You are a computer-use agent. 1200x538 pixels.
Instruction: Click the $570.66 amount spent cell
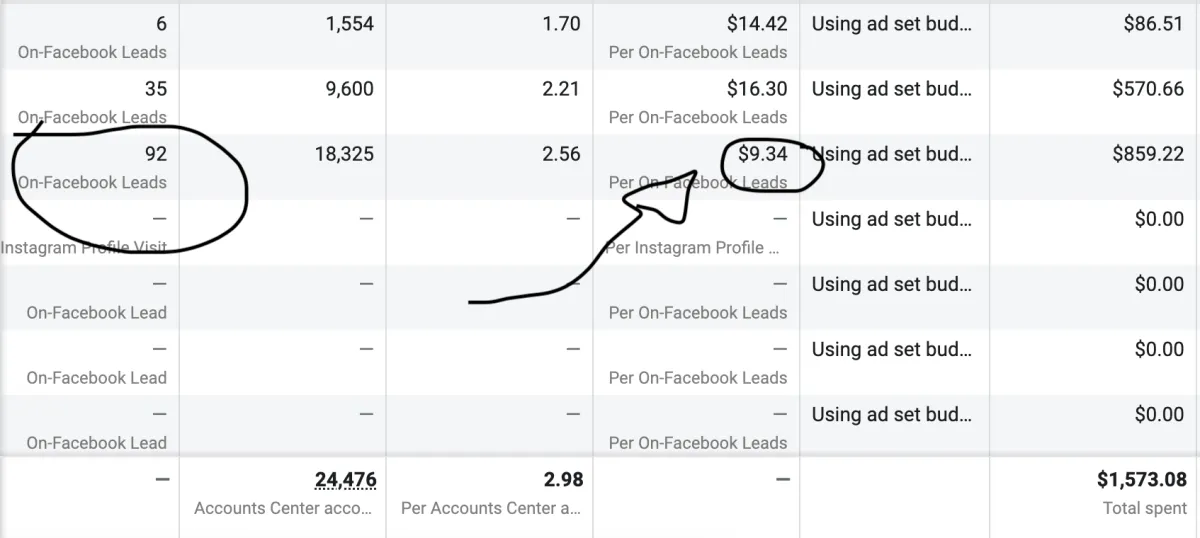(x=1148, y=89)
